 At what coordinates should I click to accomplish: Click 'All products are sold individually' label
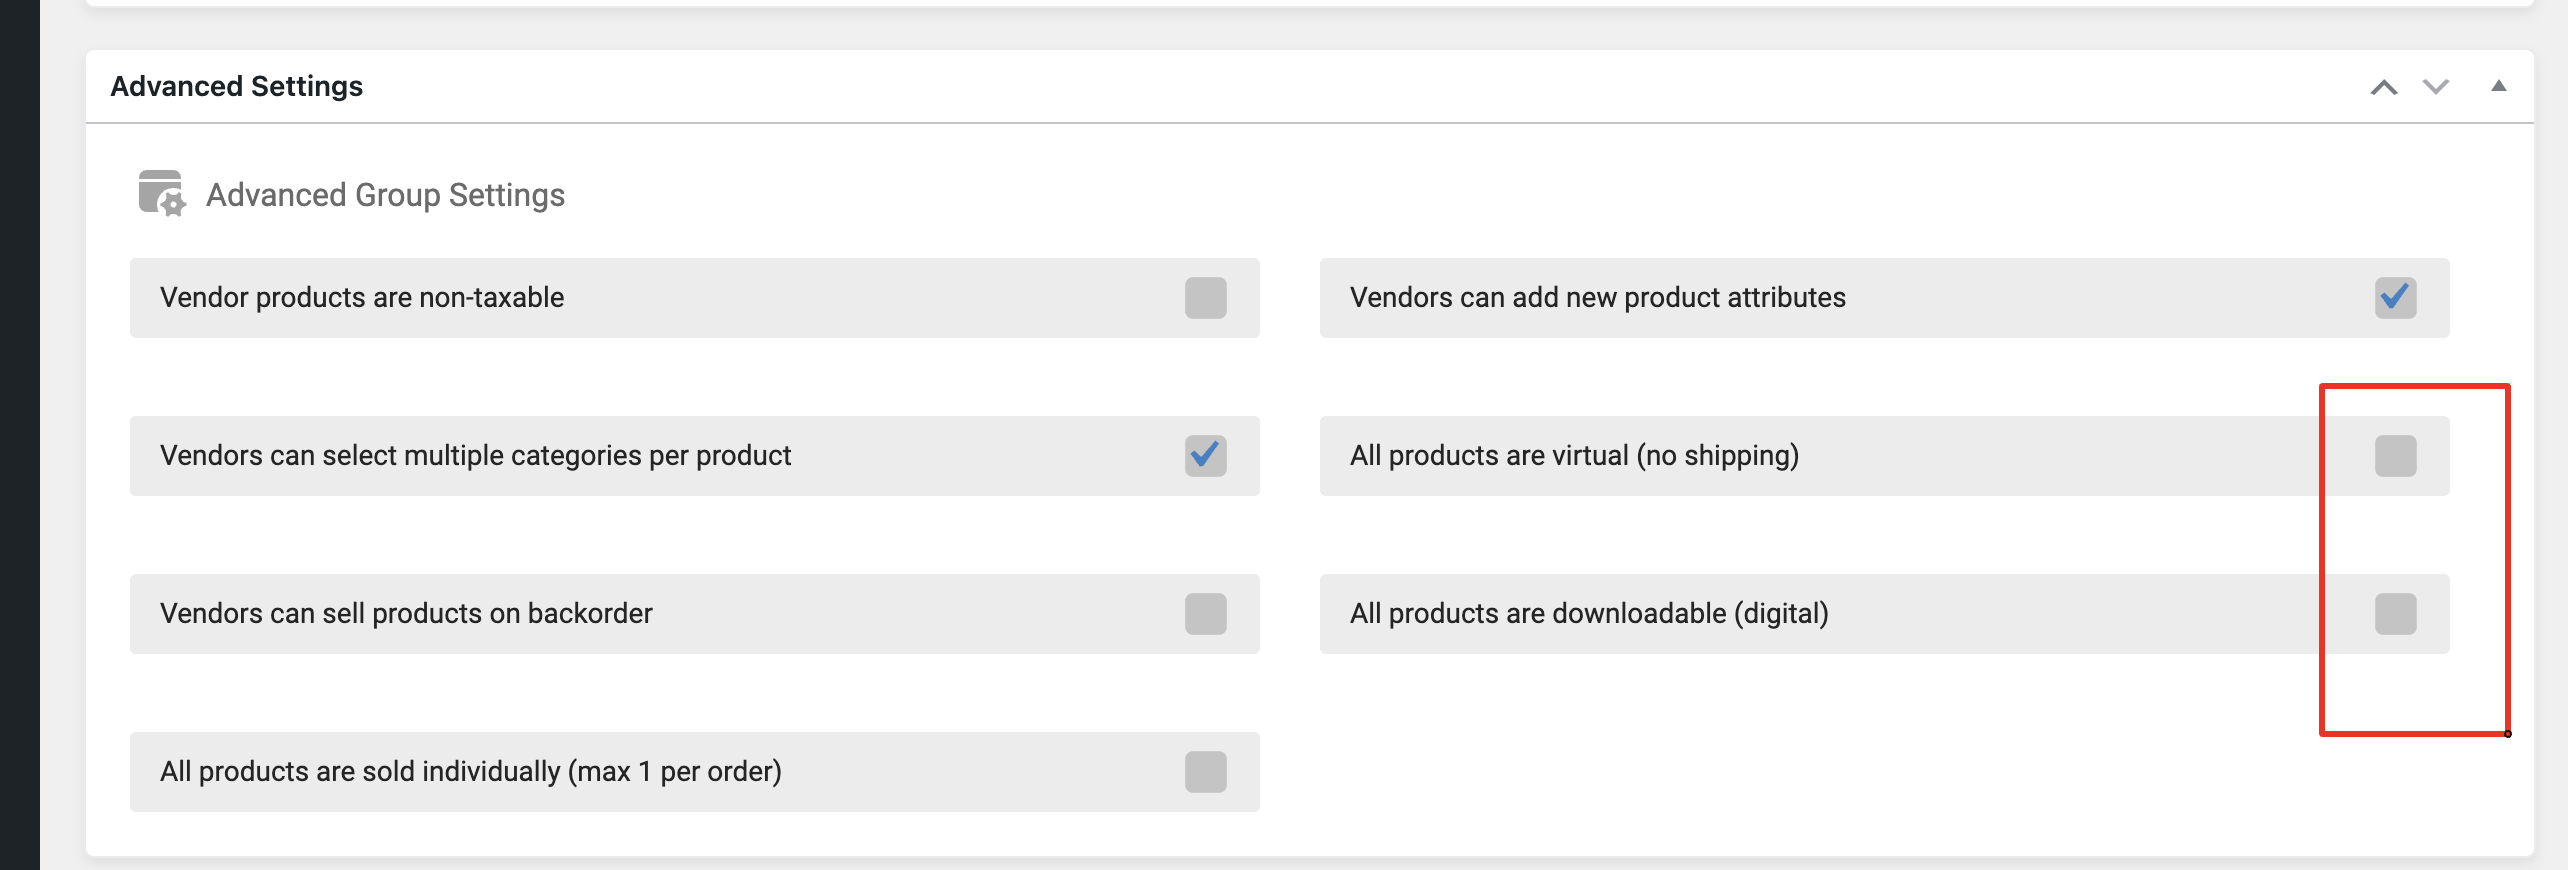471,772
